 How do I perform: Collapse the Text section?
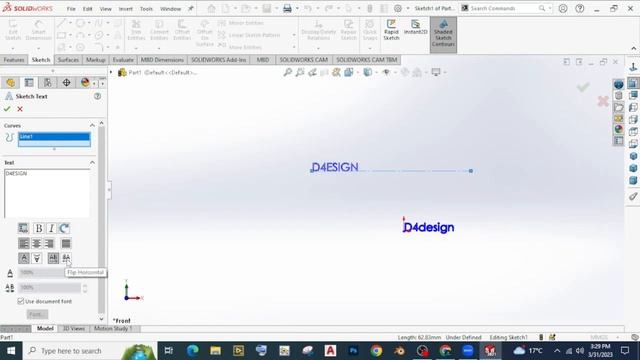click(x=92, y=162)
